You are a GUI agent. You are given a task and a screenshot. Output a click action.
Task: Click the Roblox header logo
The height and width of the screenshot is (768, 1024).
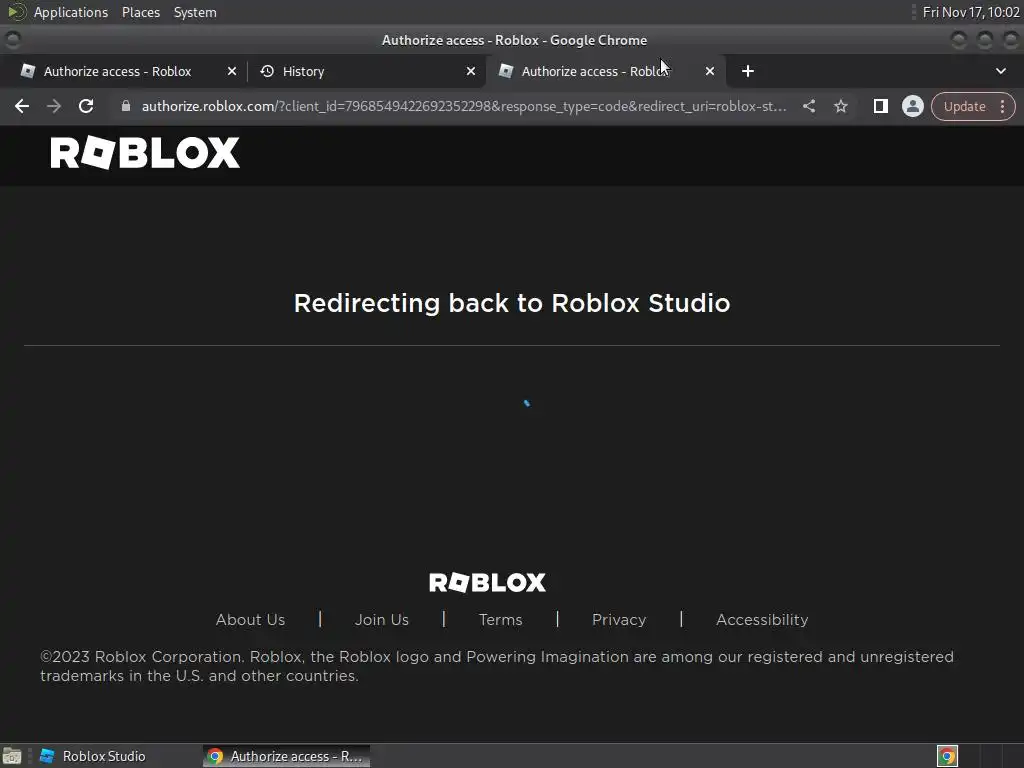145,153
